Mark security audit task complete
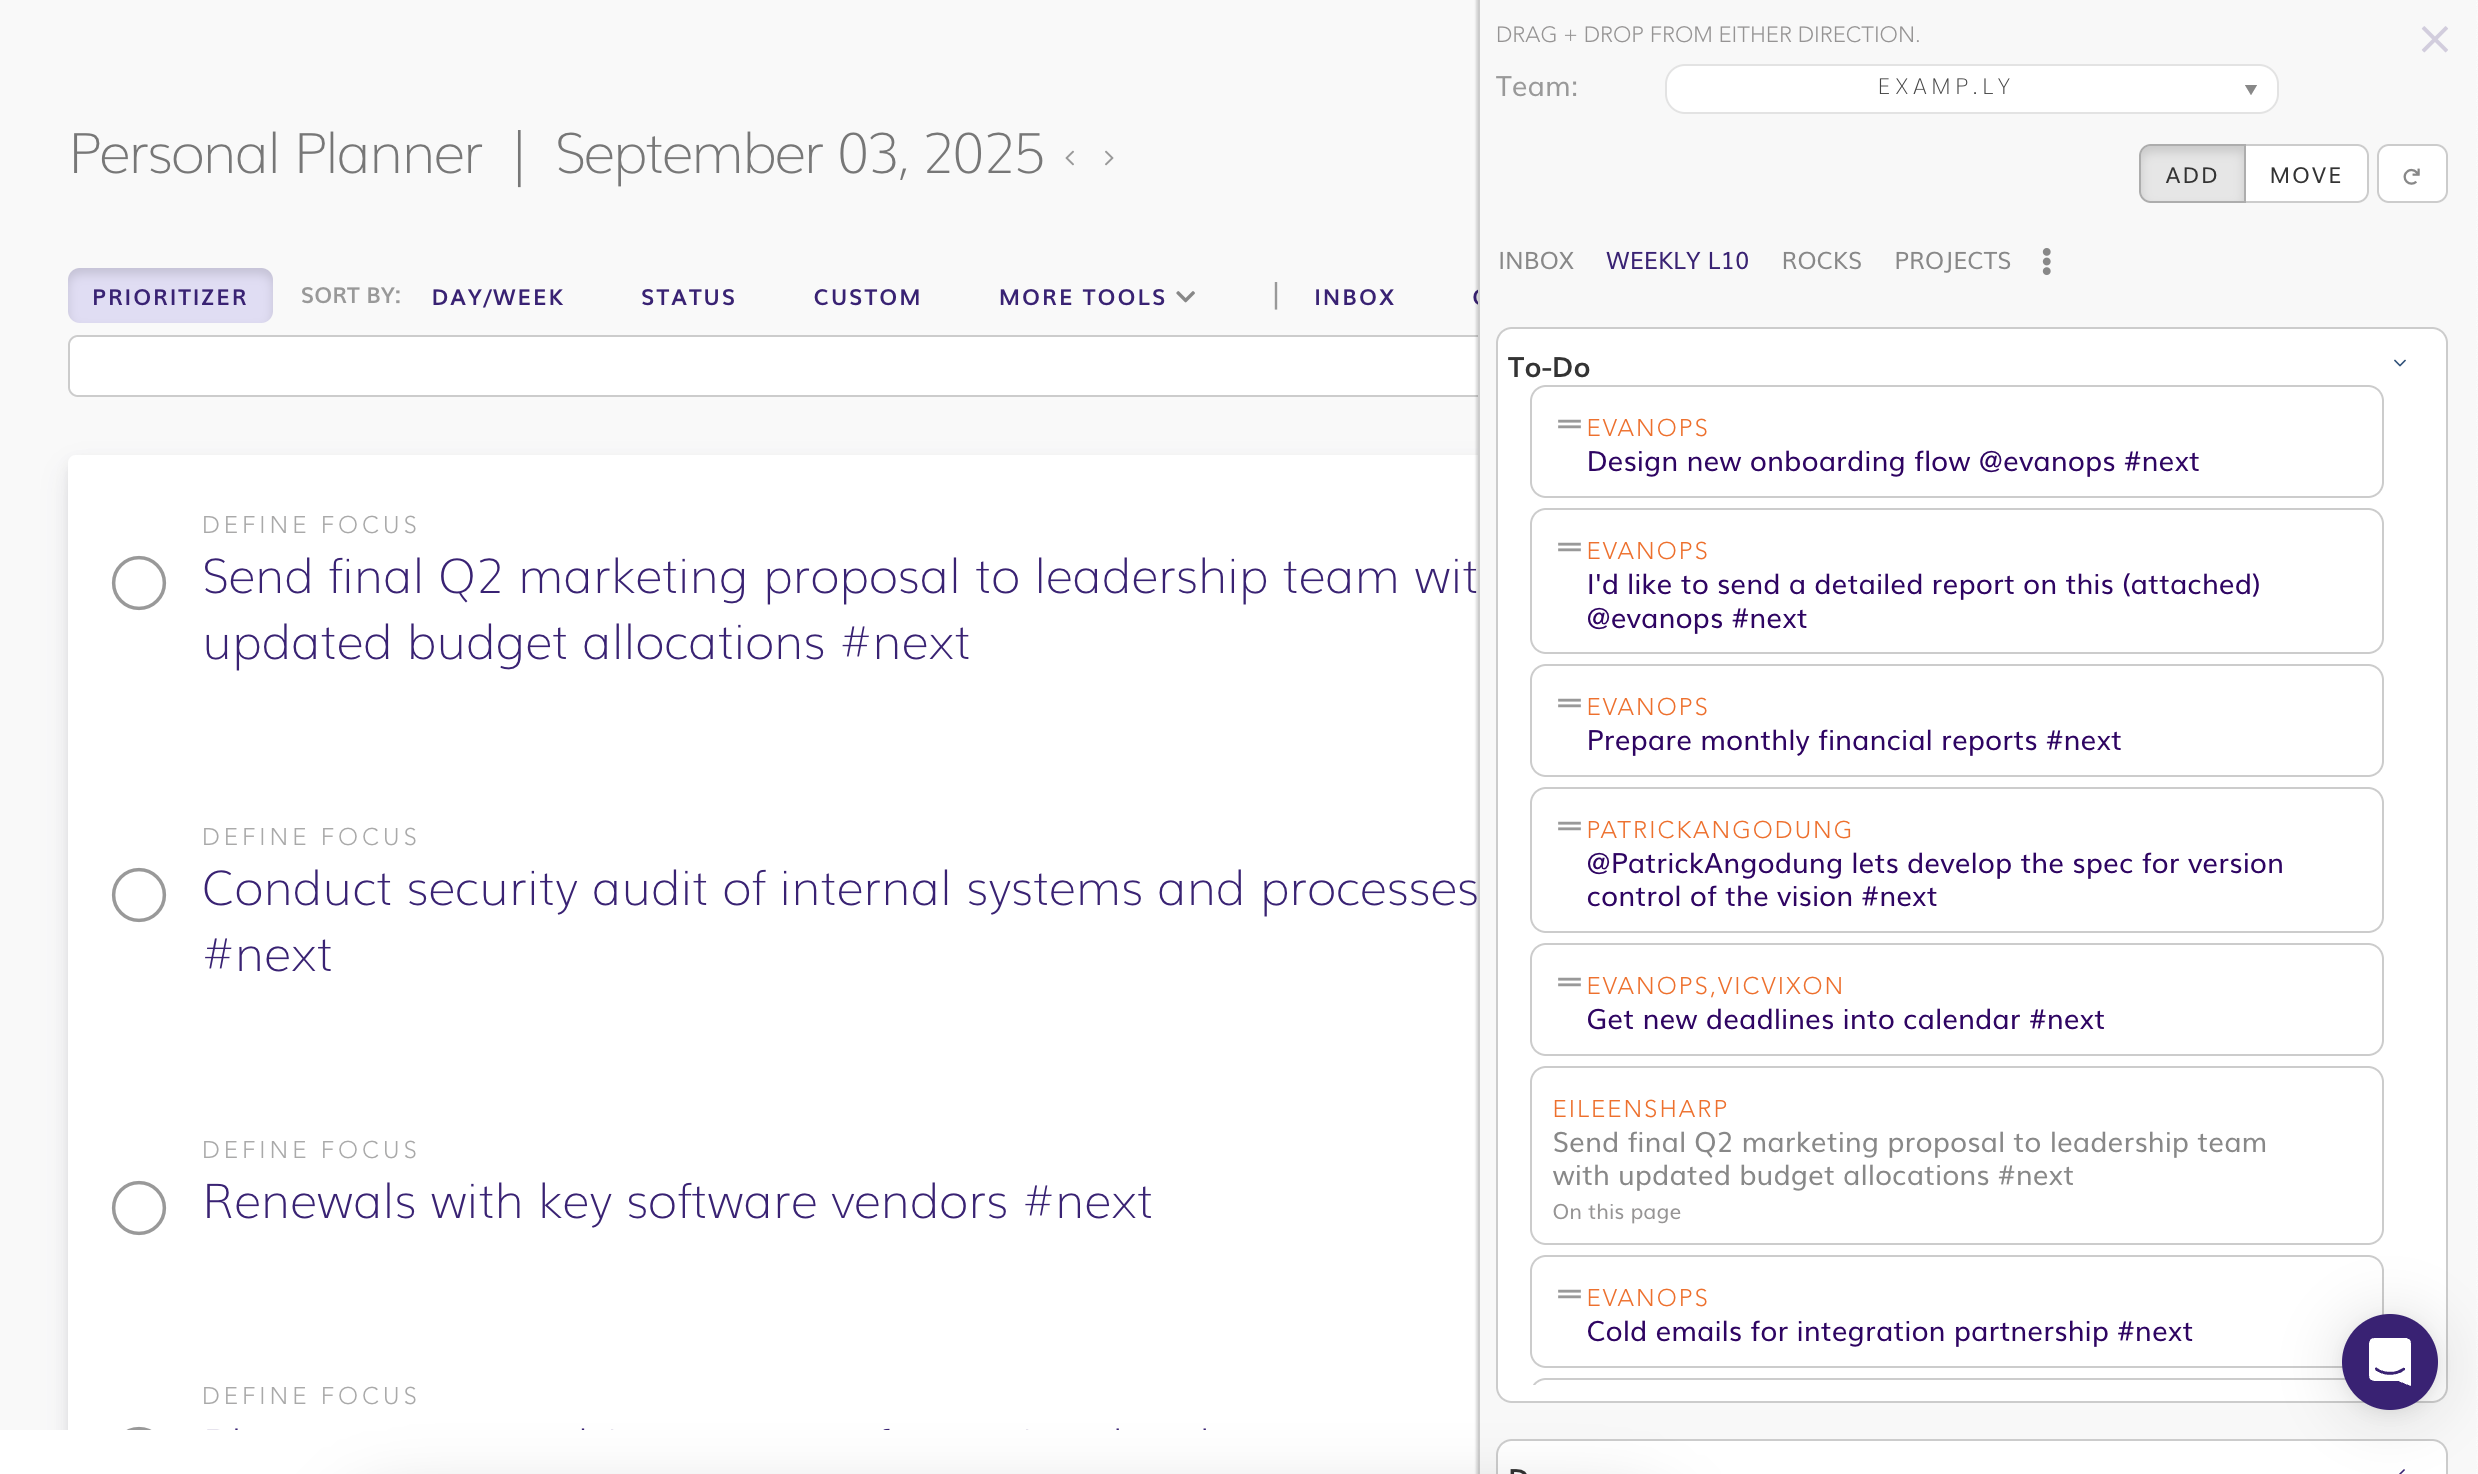The height and width of the screenshot is (1474, 2478). pyautogui.click(x=139, y=895)
